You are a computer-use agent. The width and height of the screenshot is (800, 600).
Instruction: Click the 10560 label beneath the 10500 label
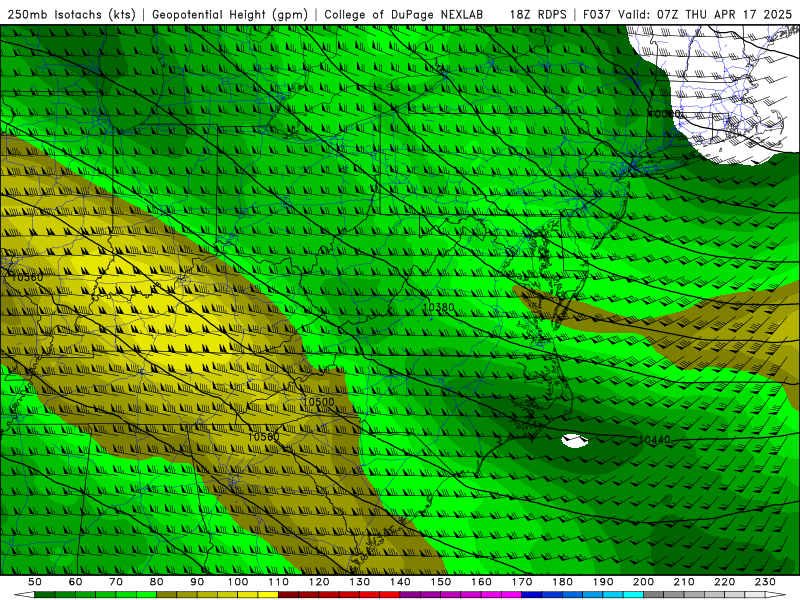pos(263,437)
